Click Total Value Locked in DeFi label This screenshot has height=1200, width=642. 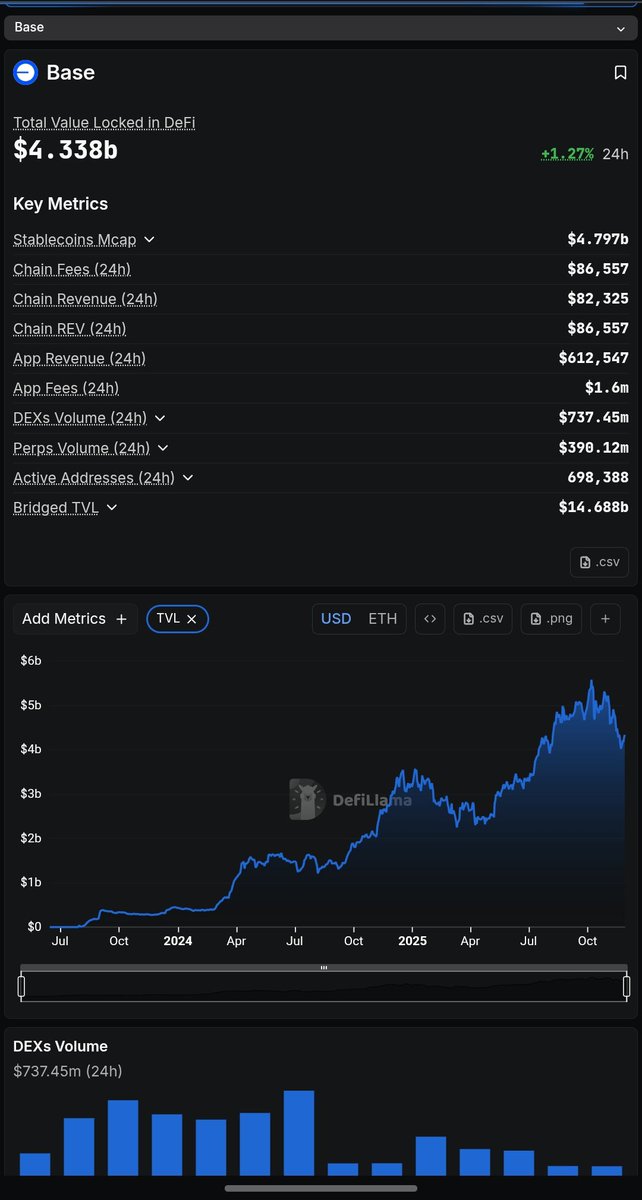tap(104, 123)
